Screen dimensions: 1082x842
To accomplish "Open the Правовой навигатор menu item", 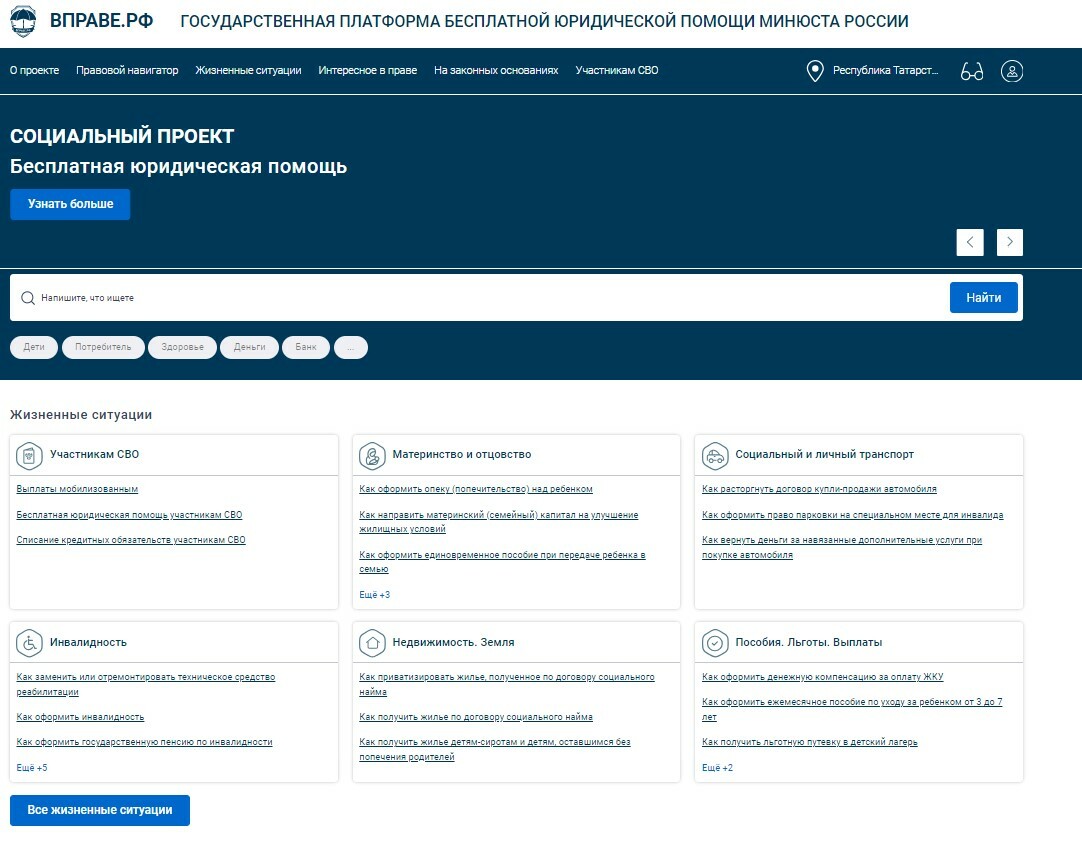I will (127, 71).
